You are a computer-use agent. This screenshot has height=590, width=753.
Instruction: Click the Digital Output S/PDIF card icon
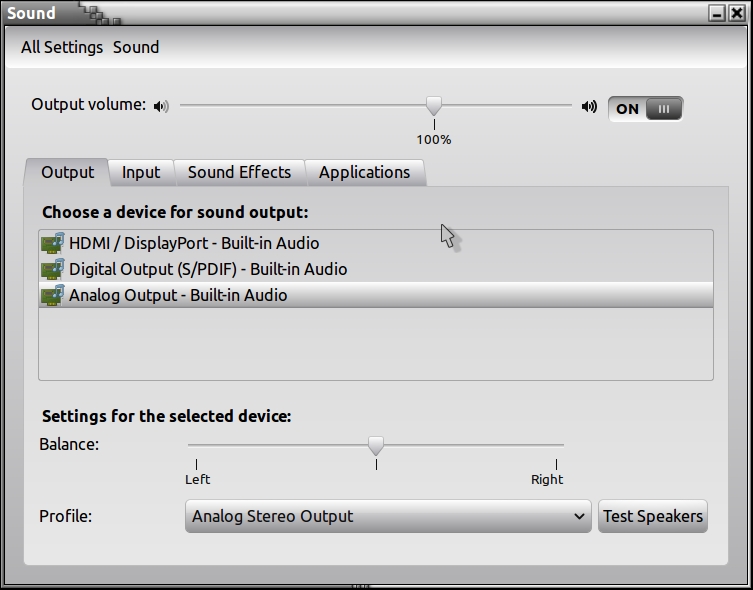pyautogui.click(x=52, y=269)
